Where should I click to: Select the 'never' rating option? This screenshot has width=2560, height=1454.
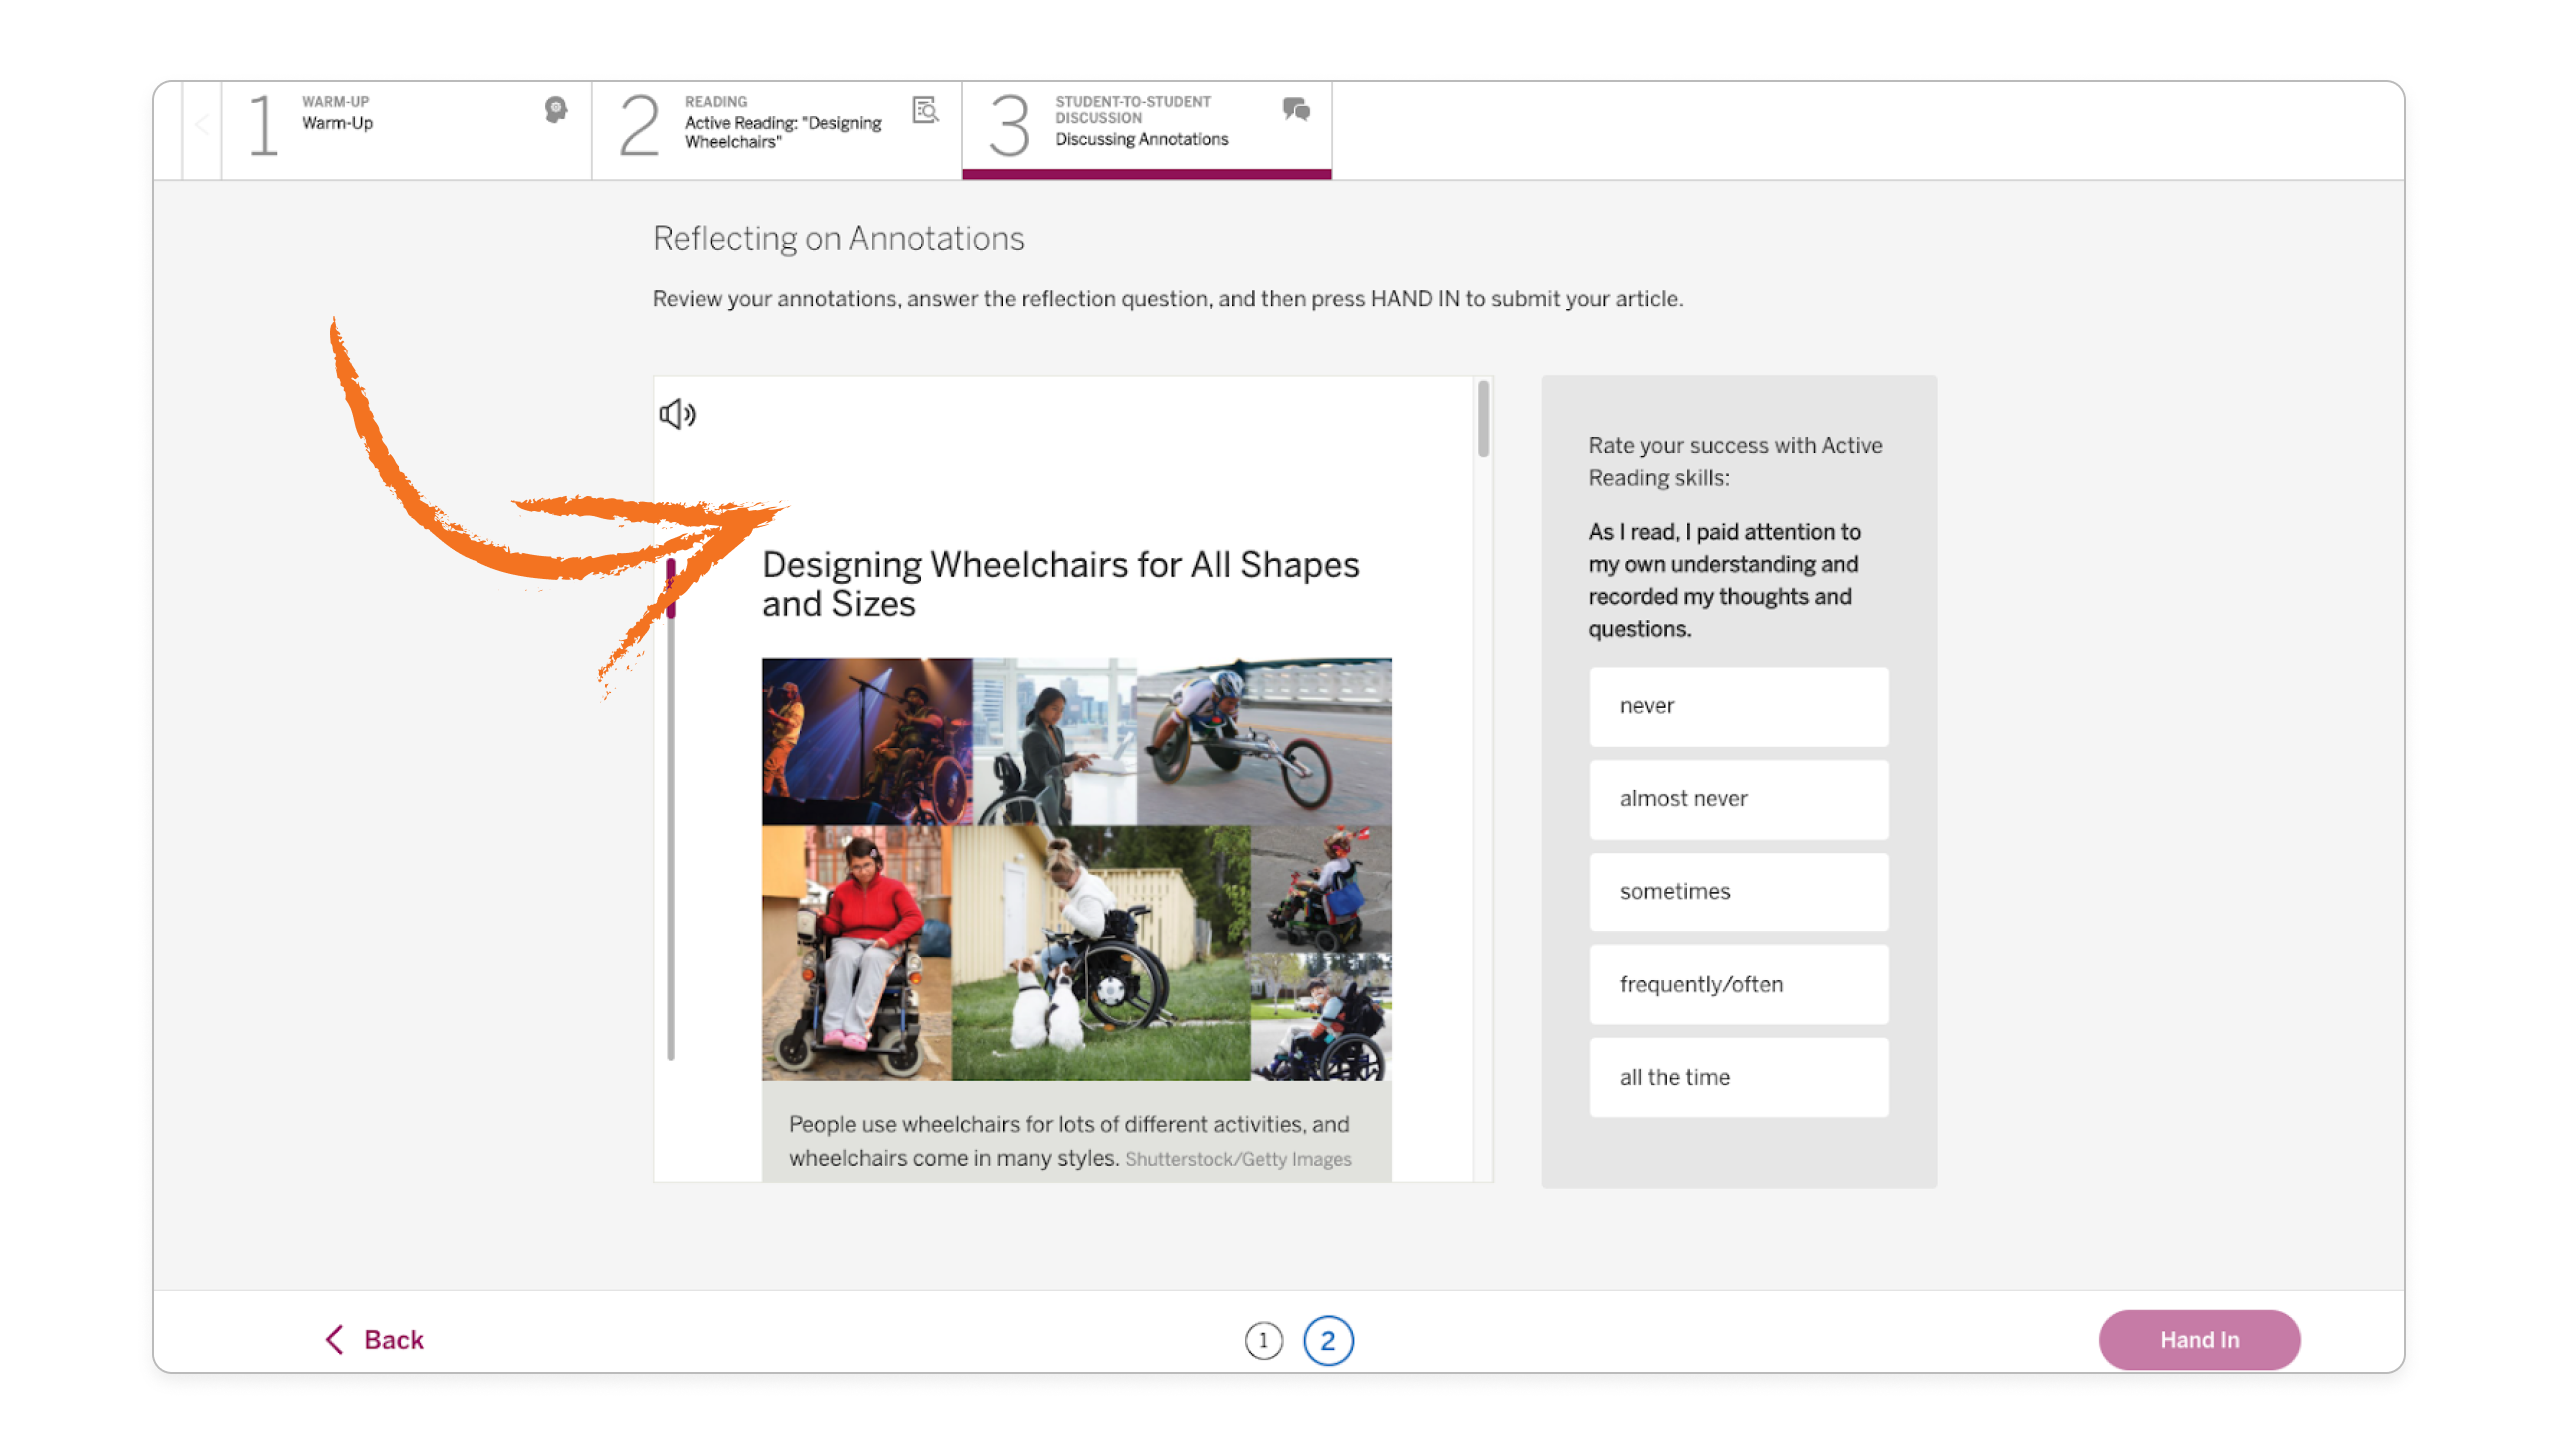1738,706
